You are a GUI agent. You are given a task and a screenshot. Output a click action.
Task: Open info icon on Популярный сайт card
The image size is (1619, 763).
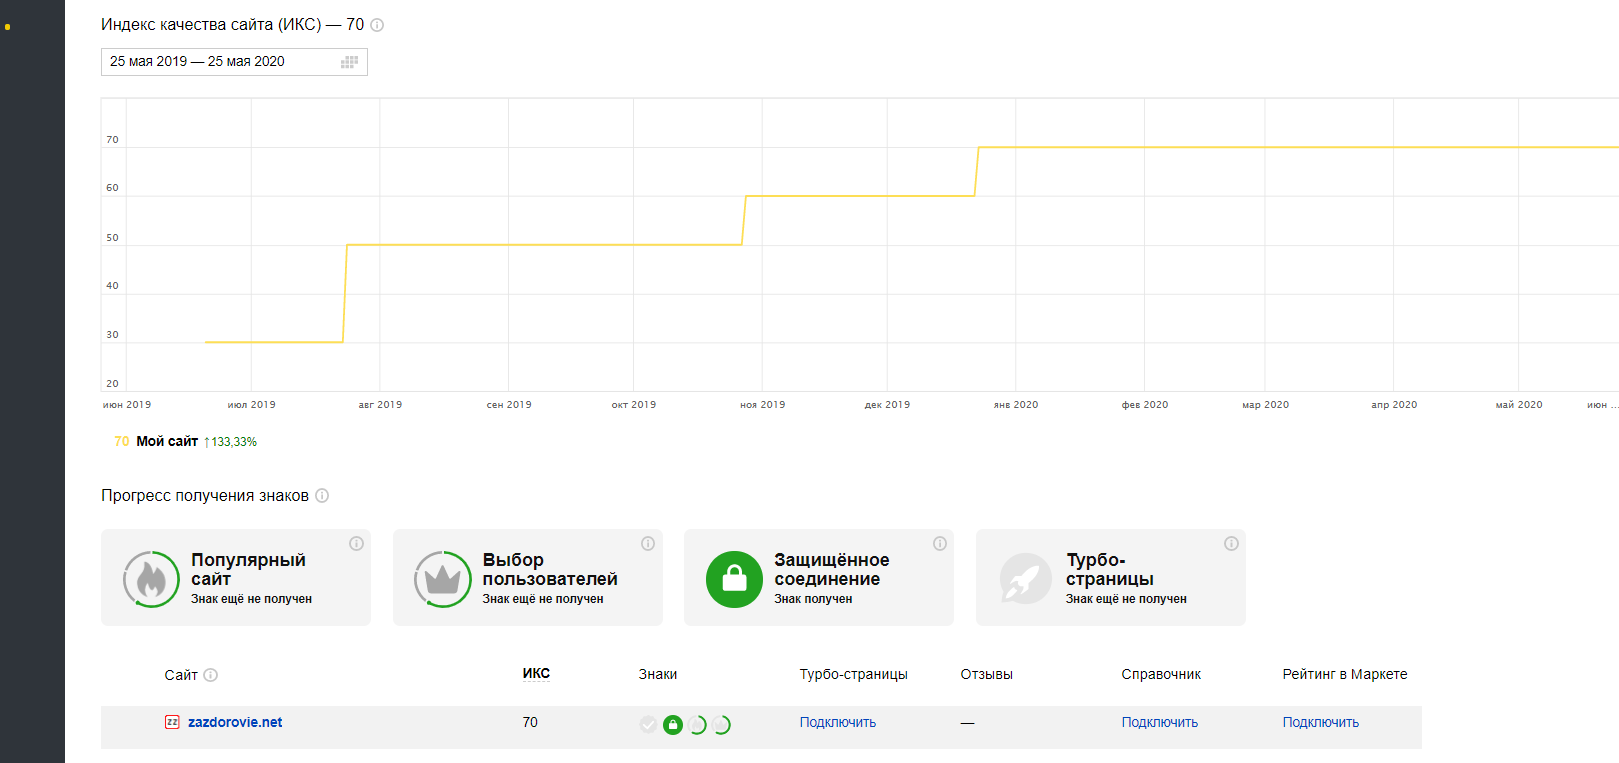click(356, 543)
